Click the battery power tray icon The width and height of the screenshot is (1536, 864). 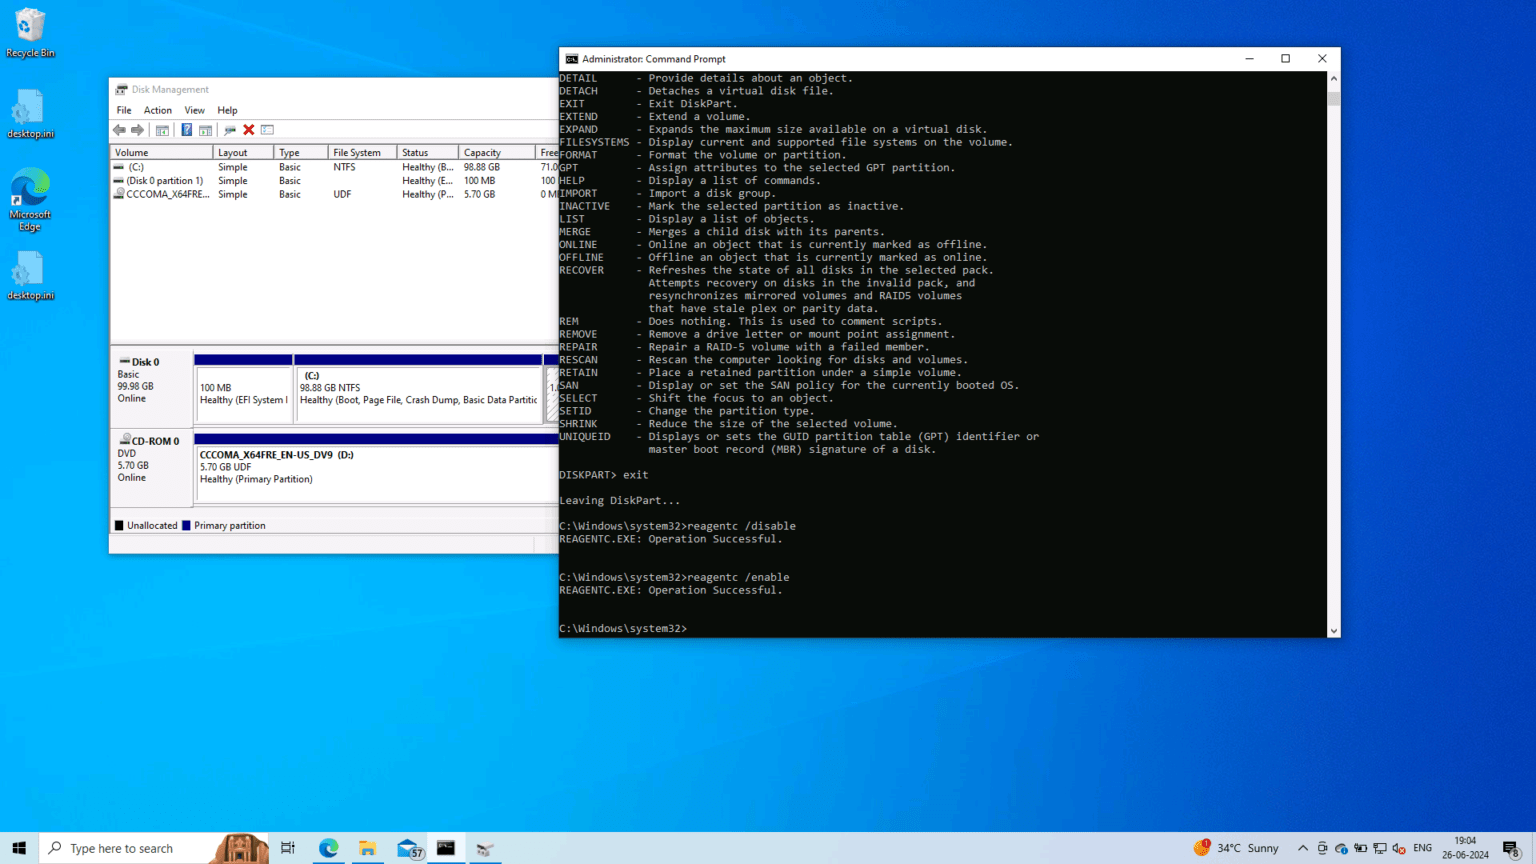pyautogui.click(x=1360, y=848)
